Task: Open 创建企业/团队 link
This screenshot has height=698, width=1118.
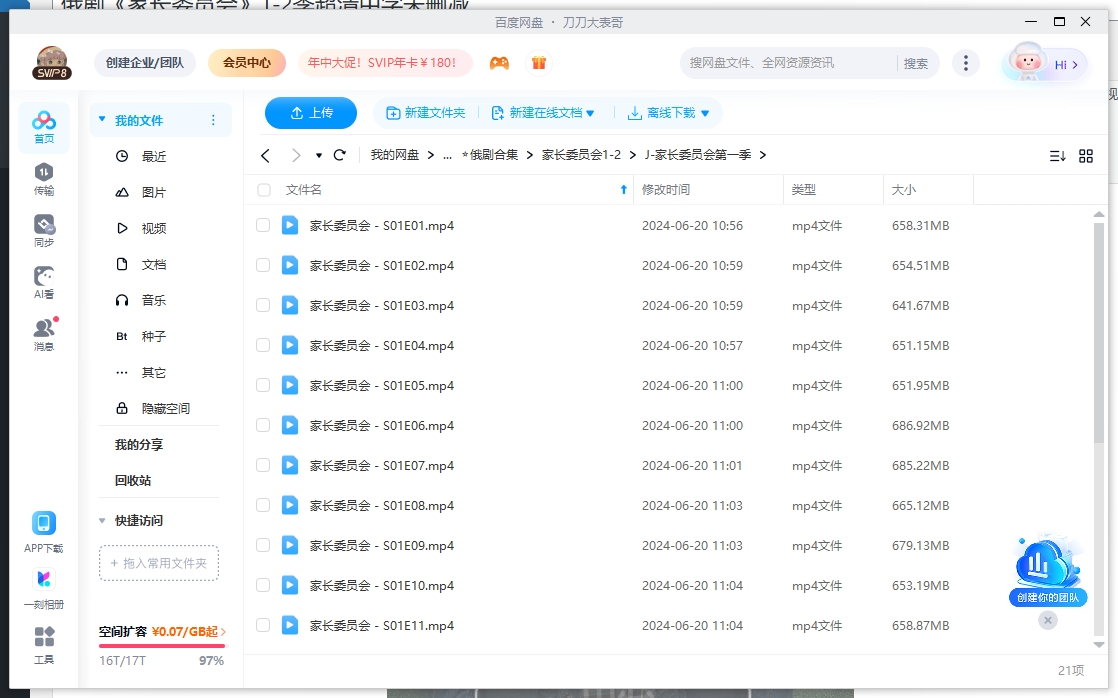Action: 143,62
